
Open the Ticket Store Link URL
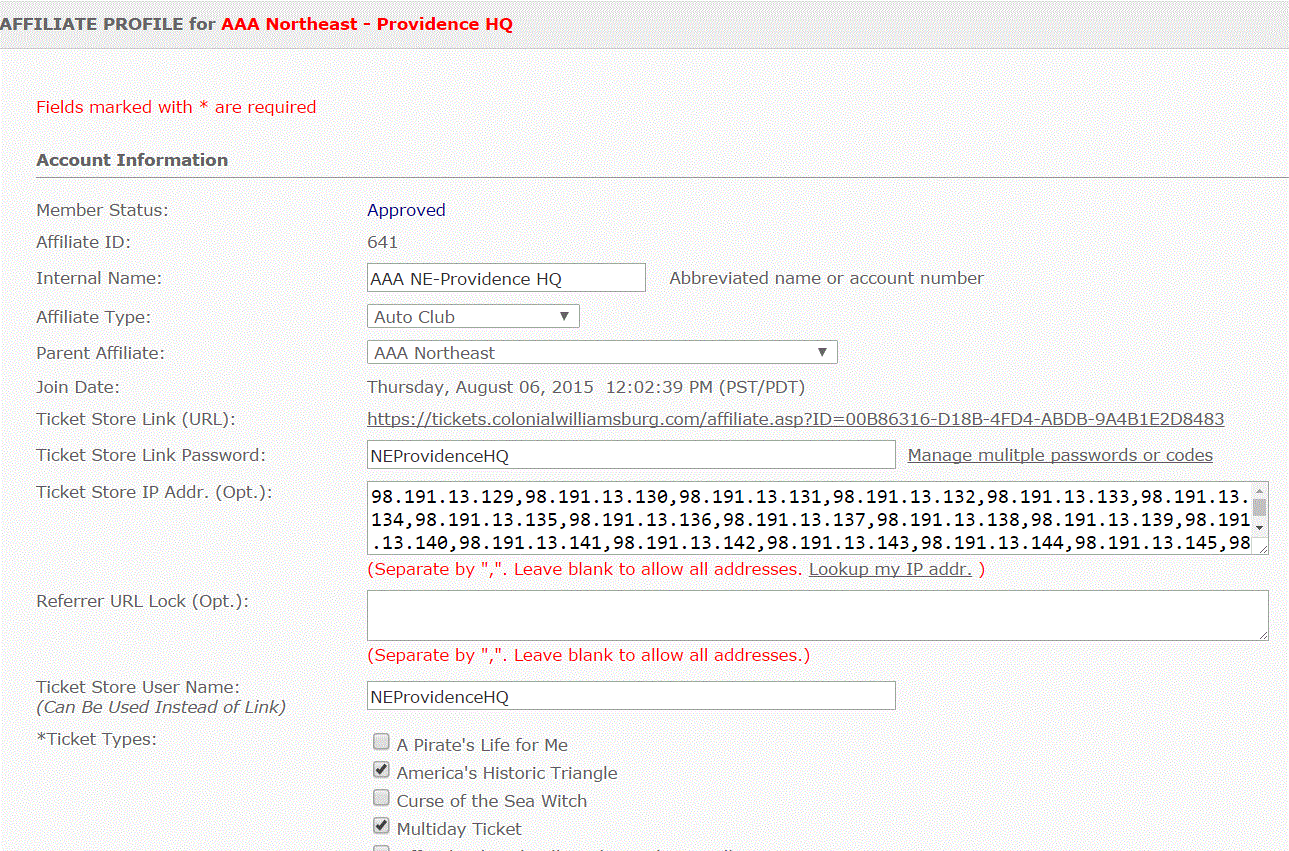(795, 419)
